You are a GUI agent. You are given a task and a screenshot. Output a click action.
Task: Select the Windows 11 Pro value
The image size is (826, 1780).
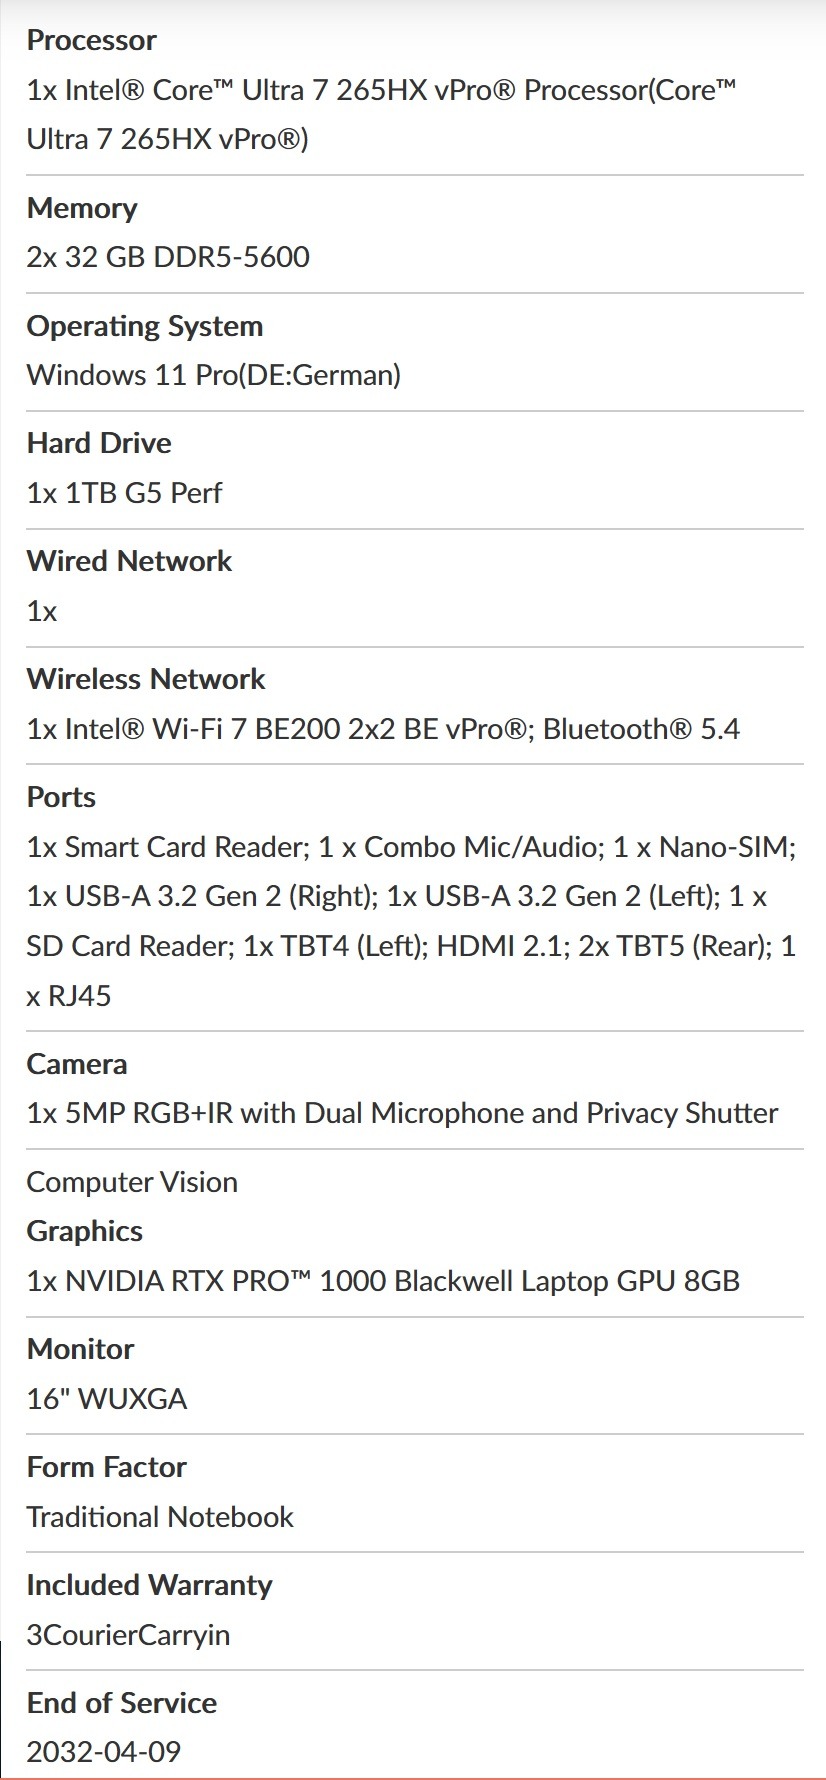[213, 375]
